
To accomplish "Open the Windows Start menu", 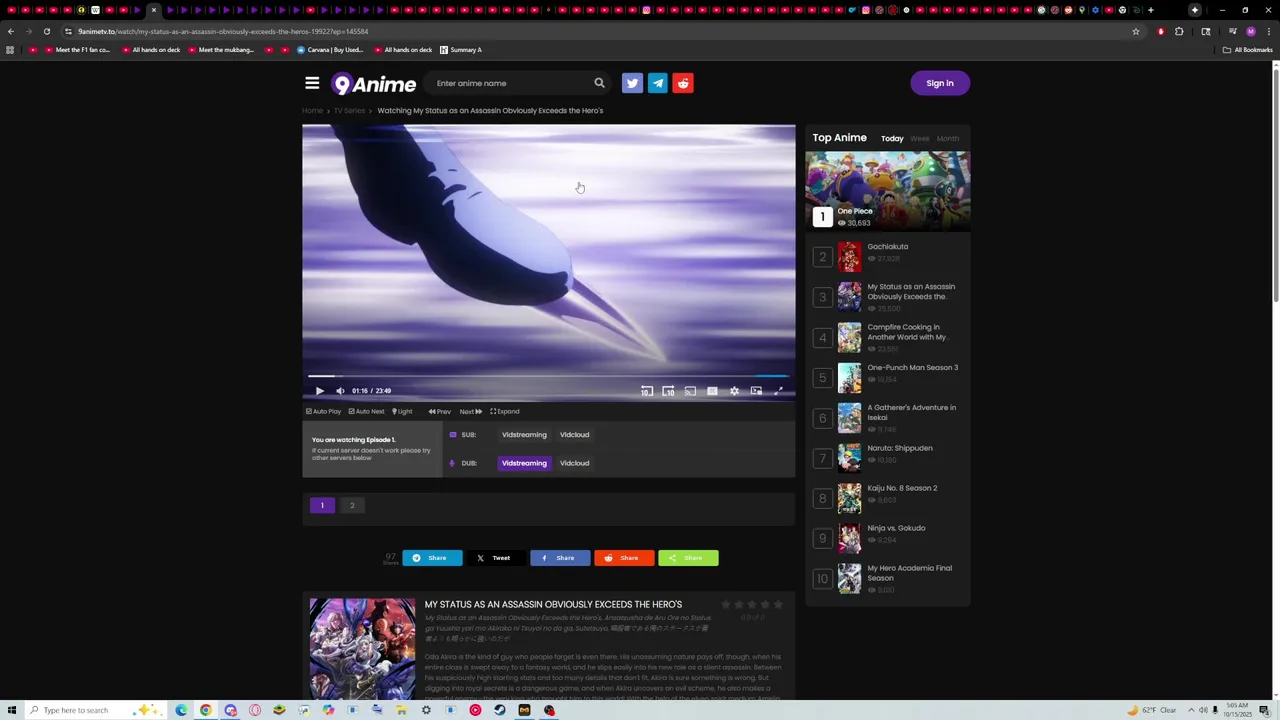I will pyautogui.click(x=11, y=710).
